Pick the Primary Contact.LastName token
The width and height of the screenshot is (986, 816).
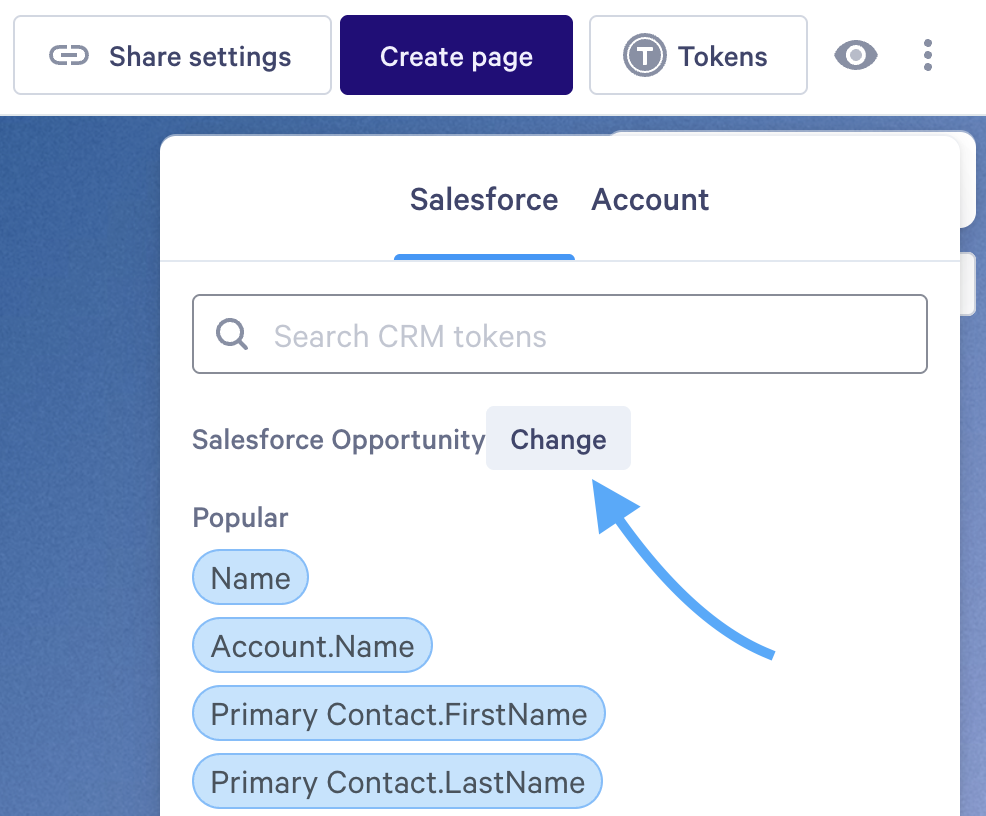[x=397, y=782]
